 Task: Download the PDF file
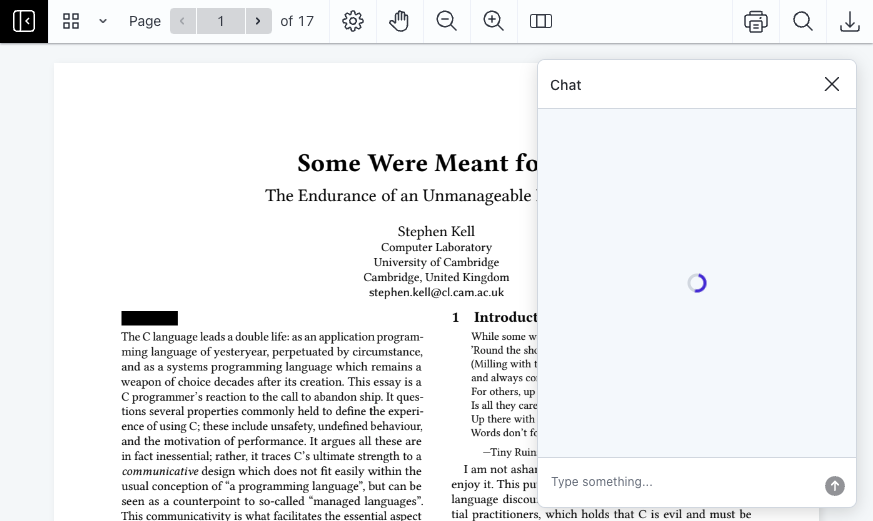click(x=849, y=21)
